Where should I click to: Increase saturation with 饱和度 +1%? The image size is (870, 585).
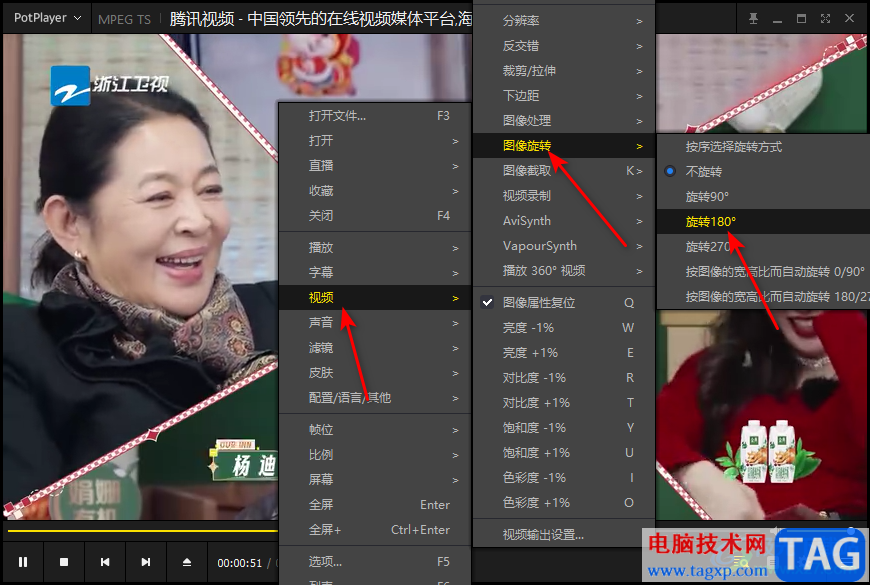(564, 452)
